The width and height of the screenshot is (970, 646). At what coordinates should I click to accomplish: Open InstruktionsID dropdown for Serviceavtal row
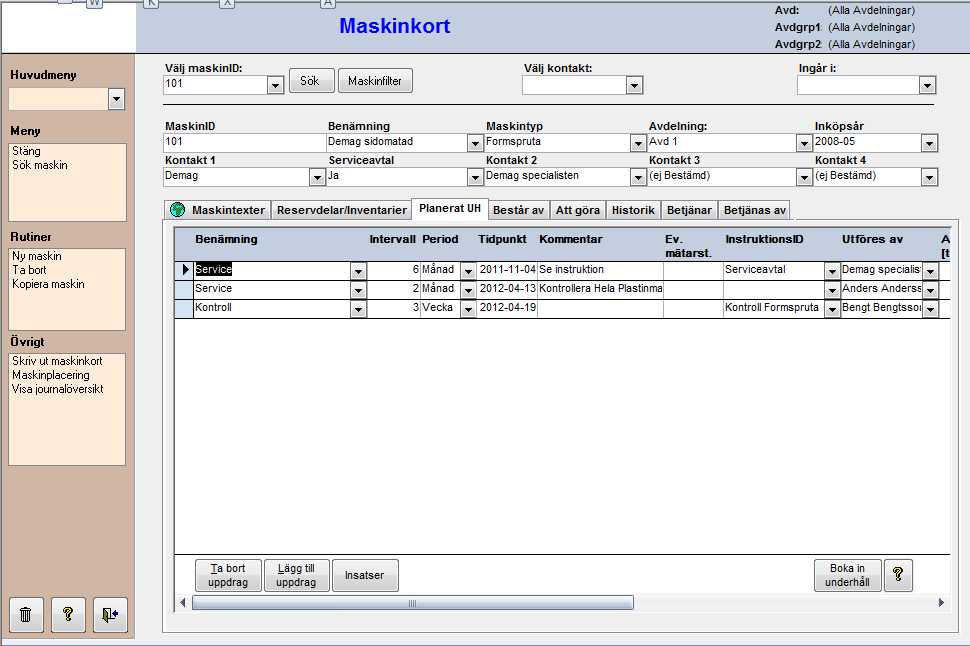coord(832,271)
